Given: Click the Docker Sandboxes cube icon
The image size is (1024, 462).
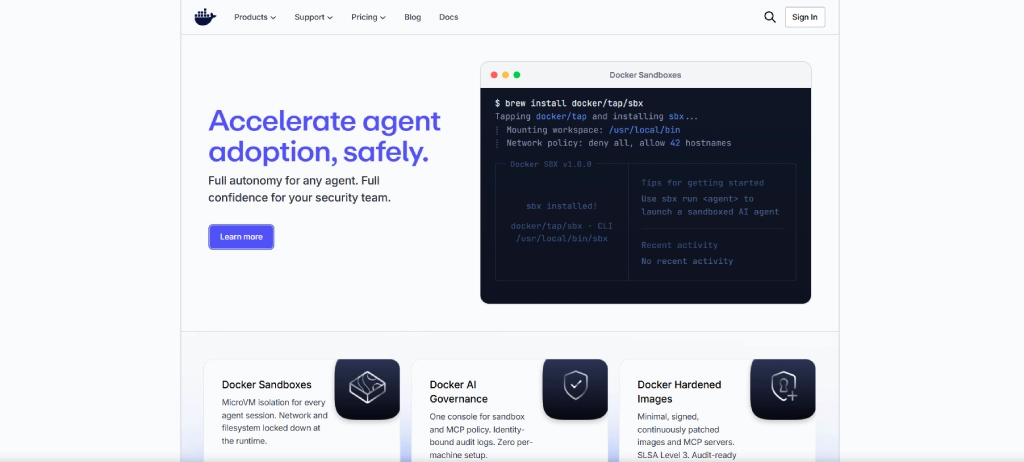Looking at the screenshot, I should pyautogui.click(x=367, y=386).
